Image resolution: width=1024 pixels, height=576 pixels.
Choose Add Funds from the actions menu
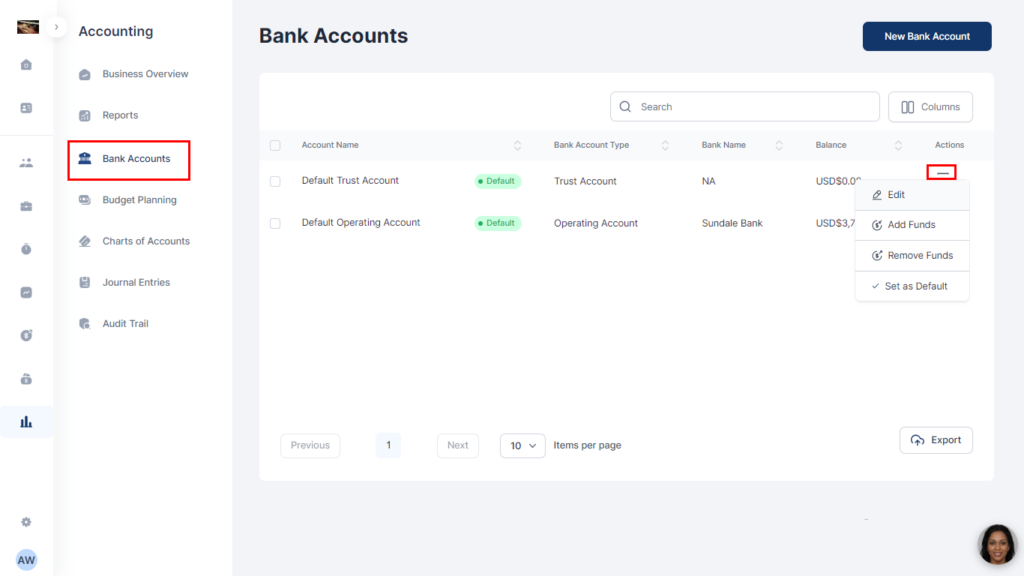pyautogui.click(x=911, y=225)
